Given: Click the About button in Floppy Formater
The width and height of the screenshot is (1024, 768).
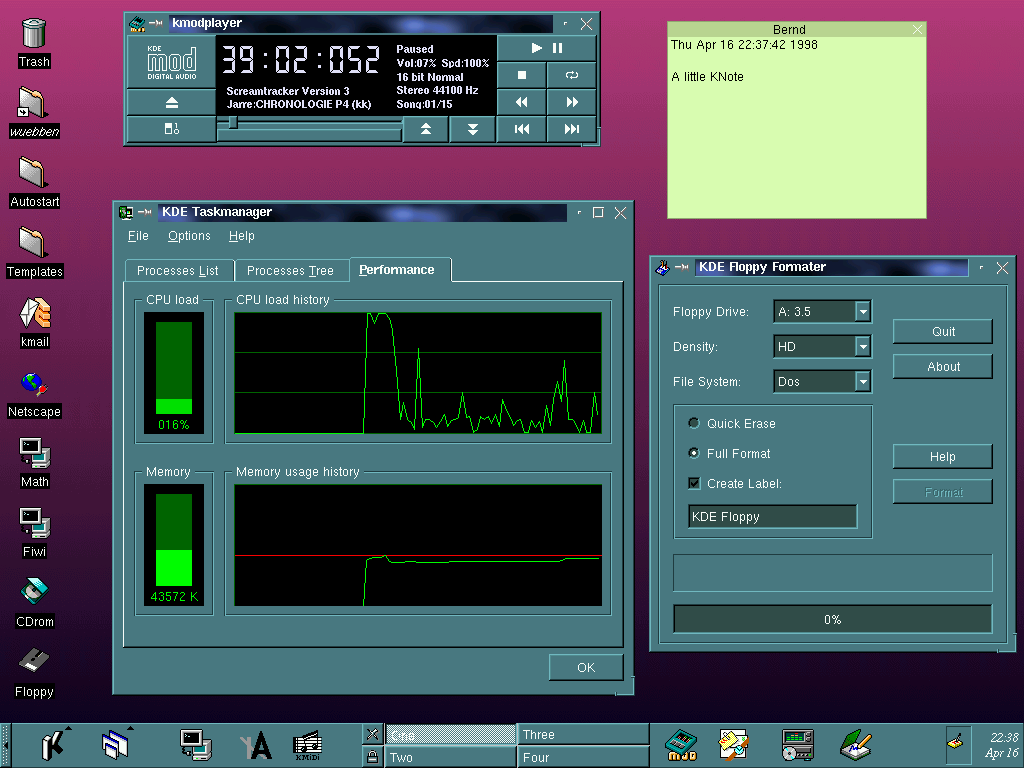Looking at the screenshot, I should coord(942,367).
